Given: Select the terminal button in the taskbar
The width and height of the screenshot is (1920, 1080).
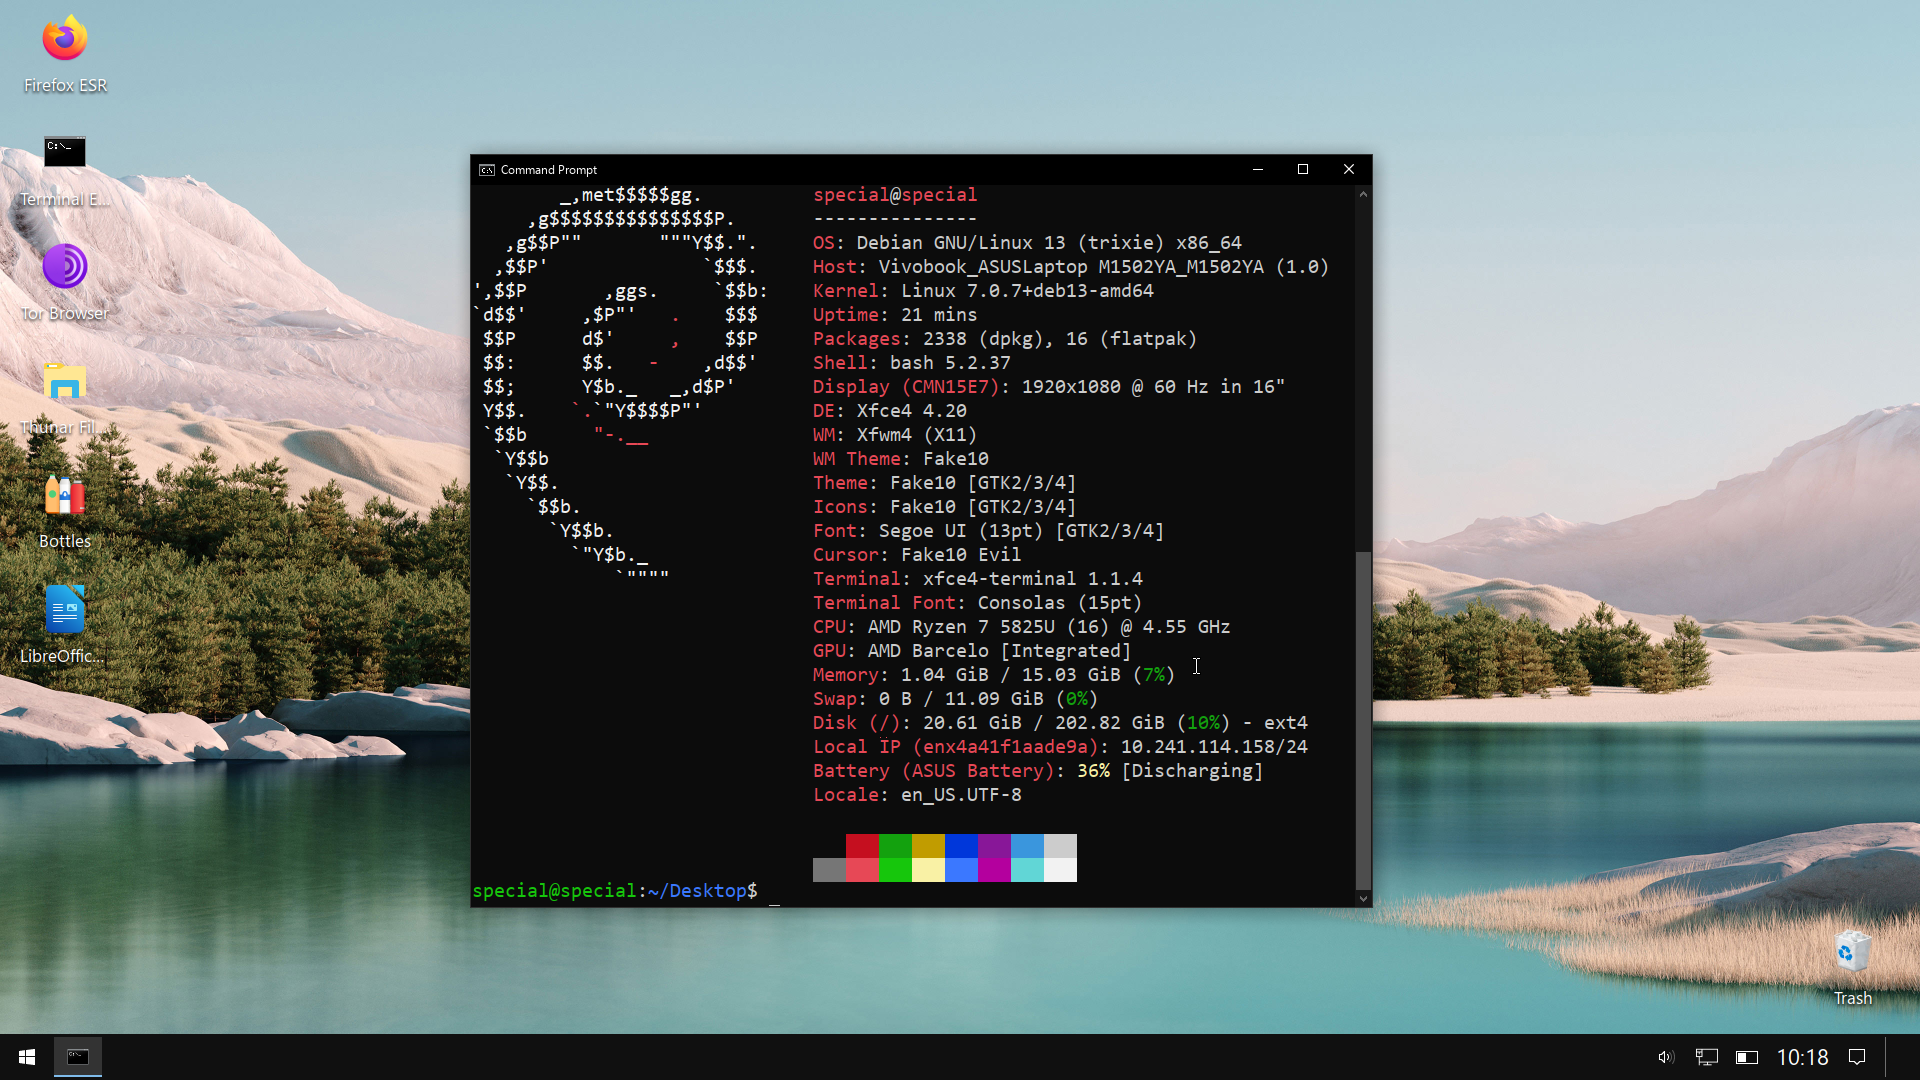Looking at the screenshot, I should [x=78, y=1057].
